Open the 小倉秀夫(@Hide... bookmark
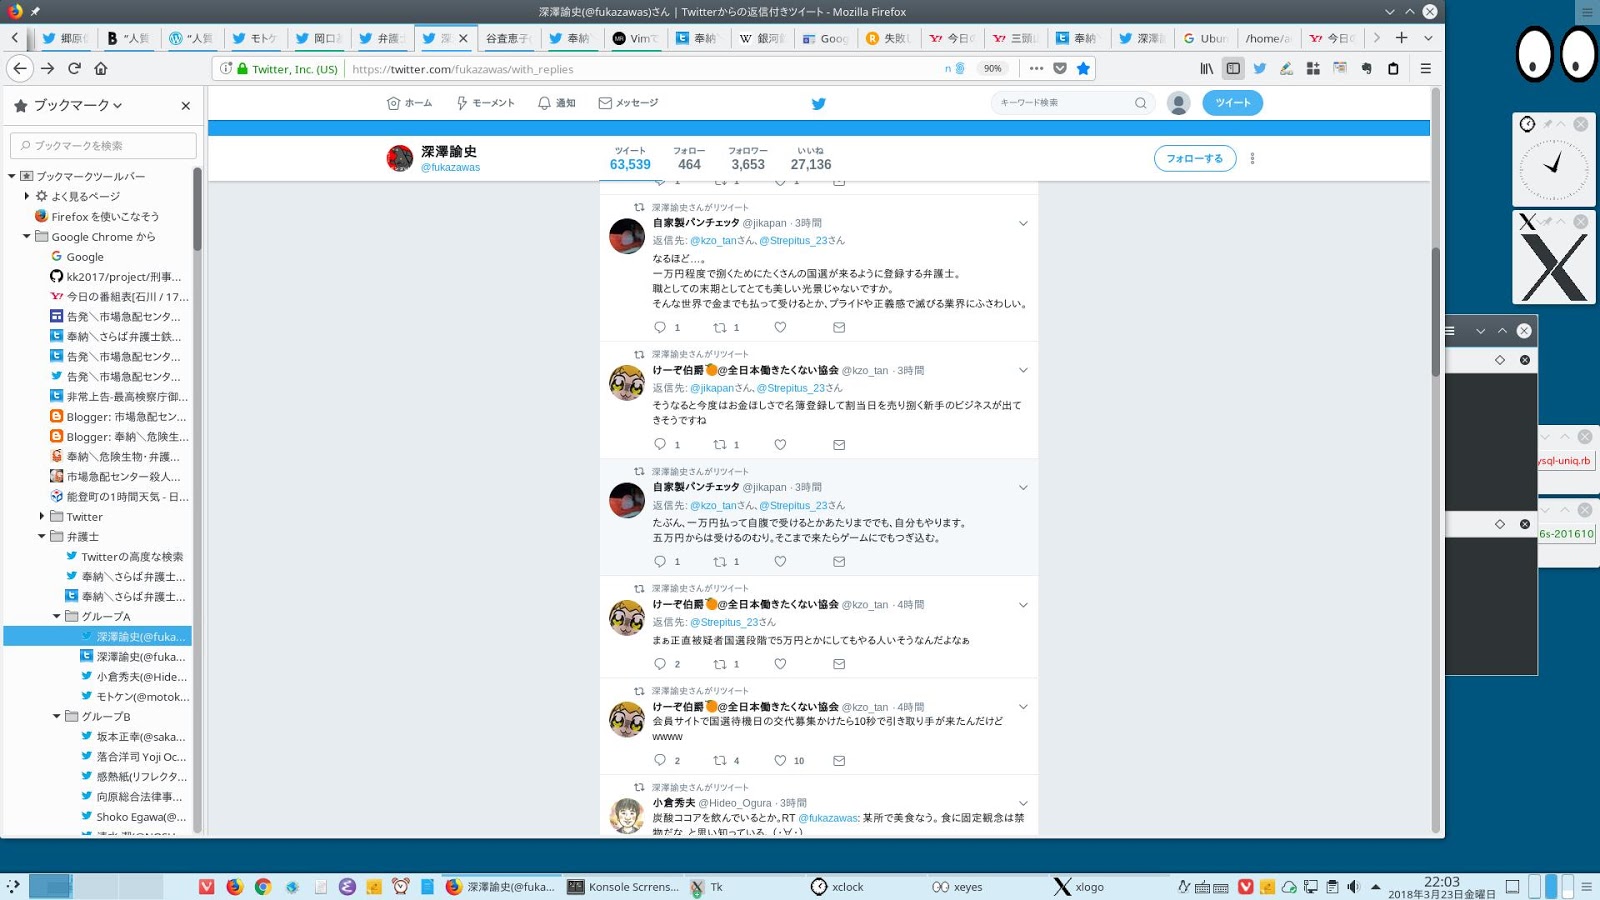Viewport: 1600px width, 900px height. pyautogui.click(x=134, y=677)
